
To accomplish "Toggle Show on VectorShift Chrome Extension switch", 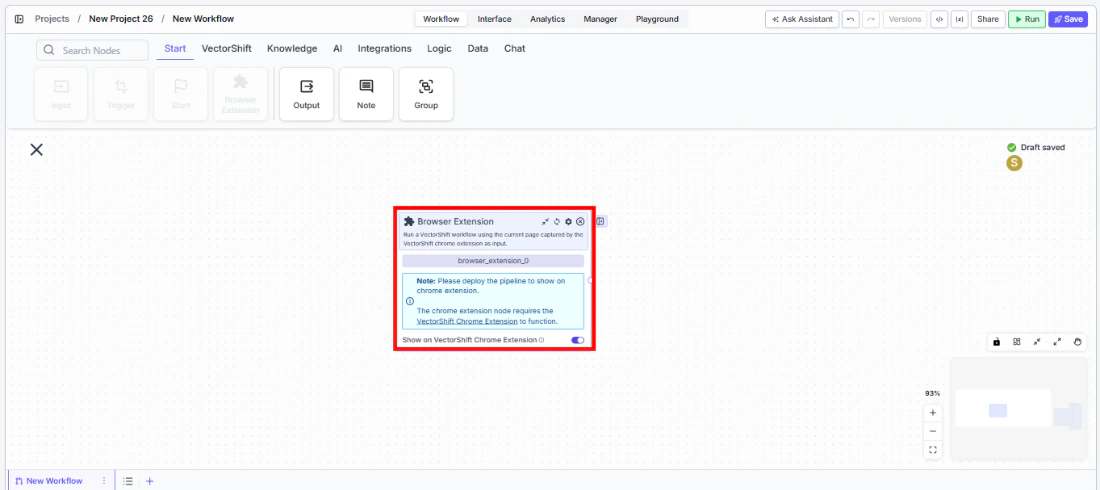I will (x=577, y=340).
